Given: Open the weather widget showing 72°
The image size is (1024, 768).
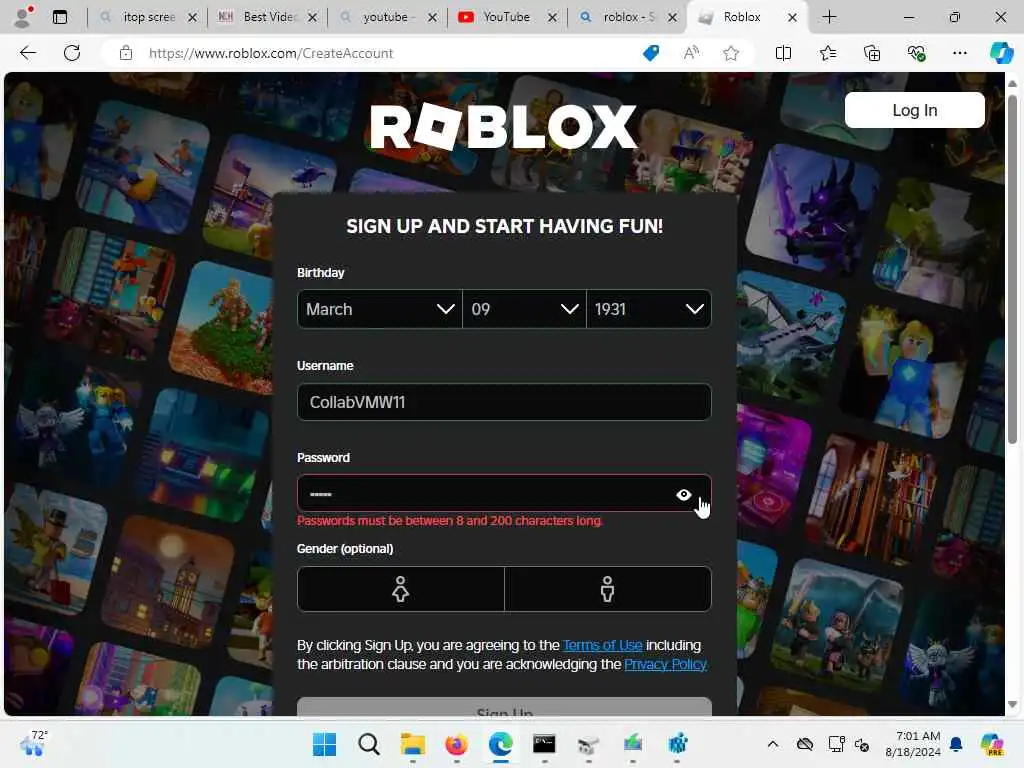Looking at the screenshot, I should [34, 743].
